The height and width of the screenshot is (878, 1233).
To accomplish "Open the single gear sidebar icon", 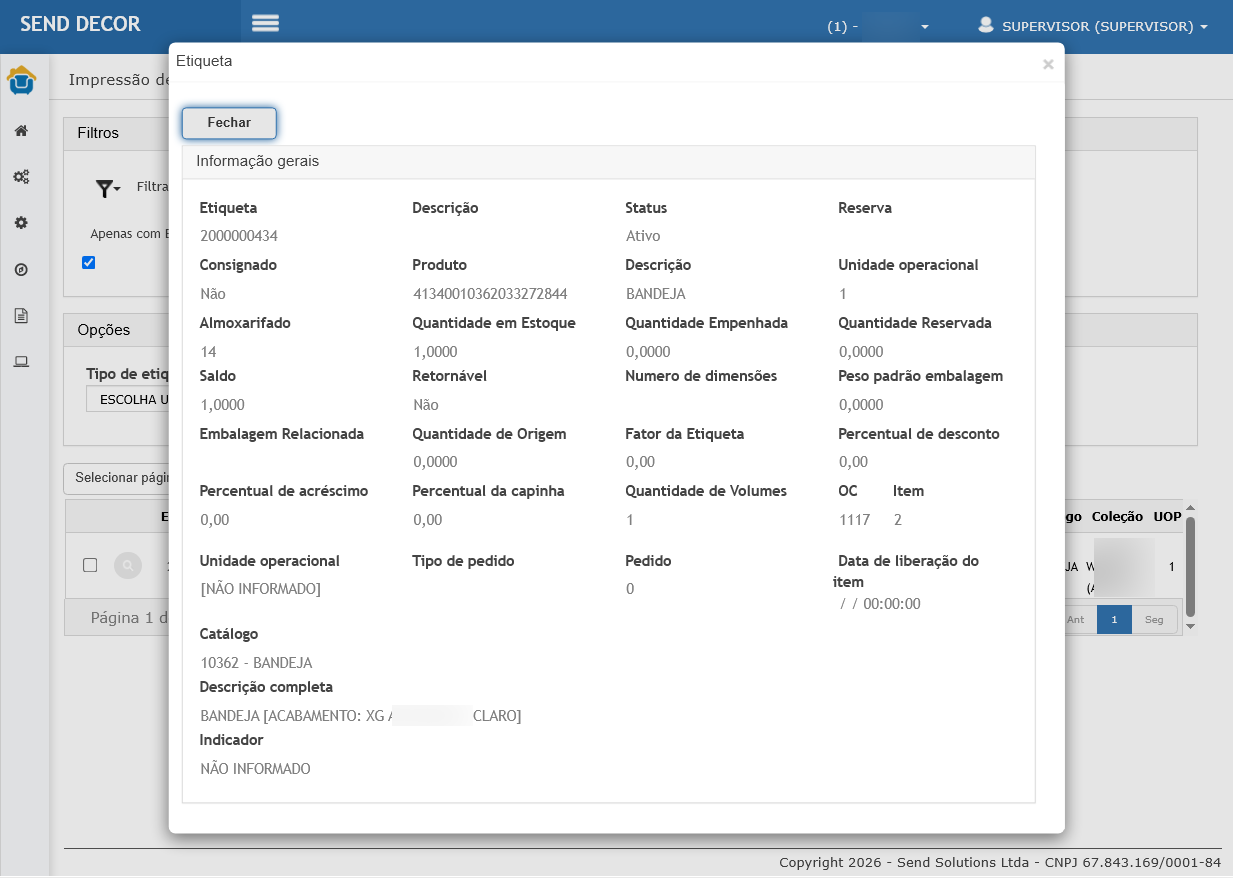I will pos(21,223).
